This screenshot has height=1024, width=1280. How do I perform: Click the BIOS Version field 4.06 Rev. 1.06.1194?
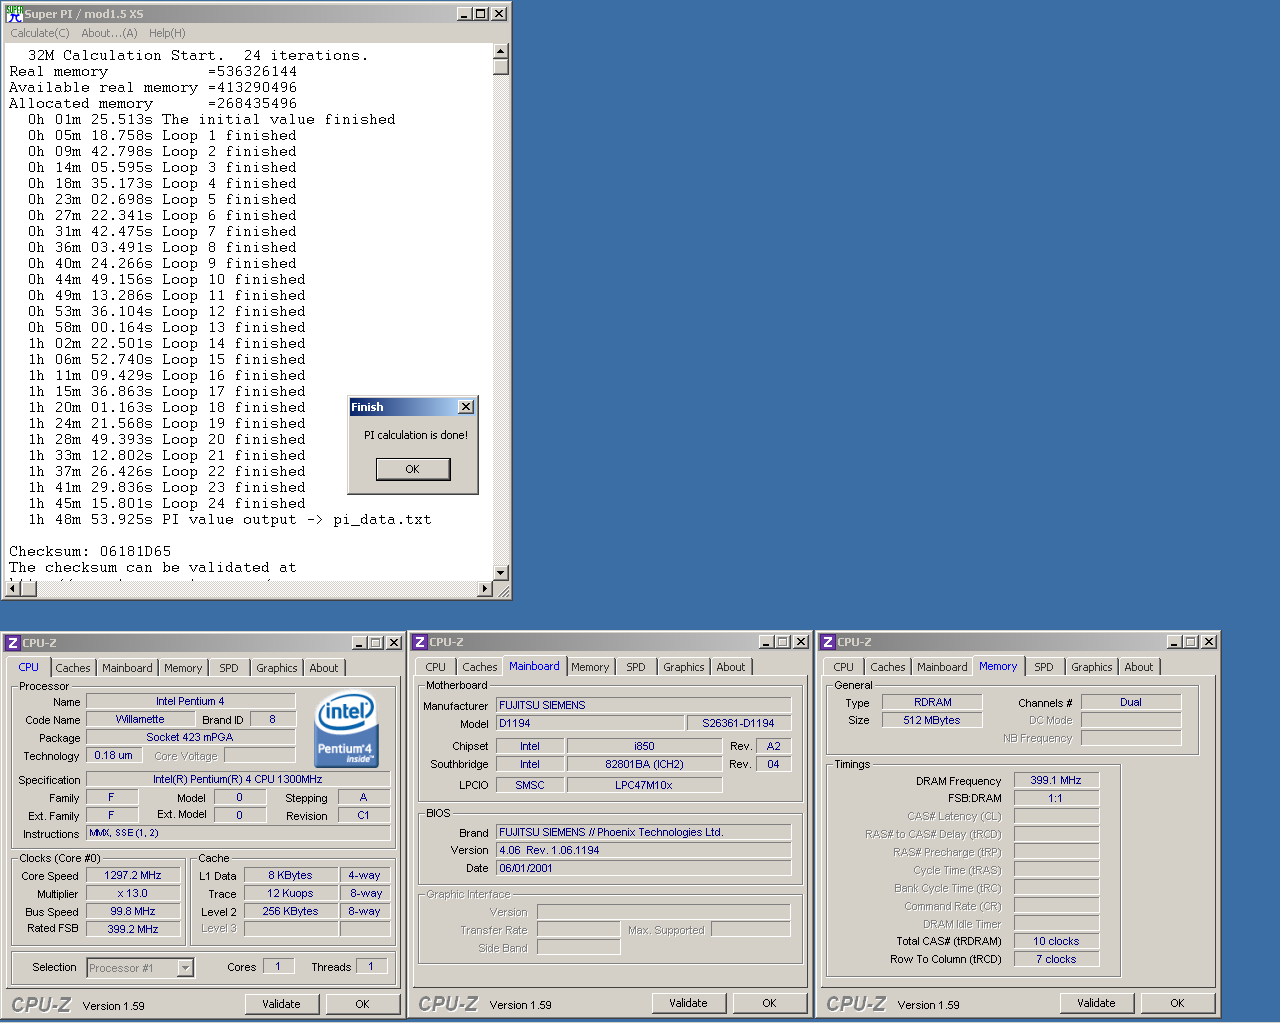(x=643, y=850)
